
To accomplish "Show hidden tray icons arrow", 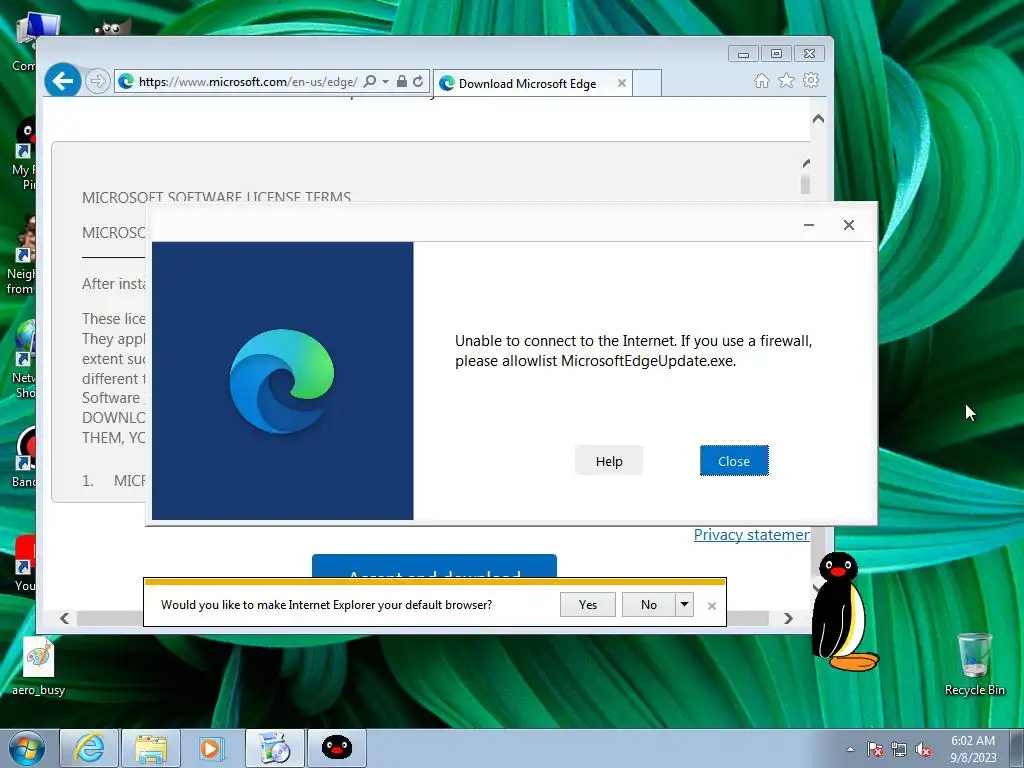I will click(850, 749).
